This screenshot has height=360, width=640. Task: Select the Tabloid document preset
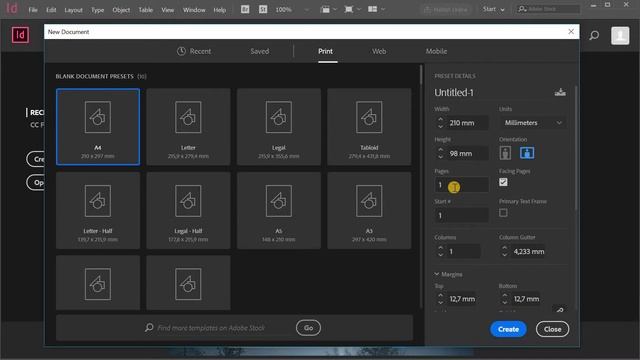coord(369,127)
